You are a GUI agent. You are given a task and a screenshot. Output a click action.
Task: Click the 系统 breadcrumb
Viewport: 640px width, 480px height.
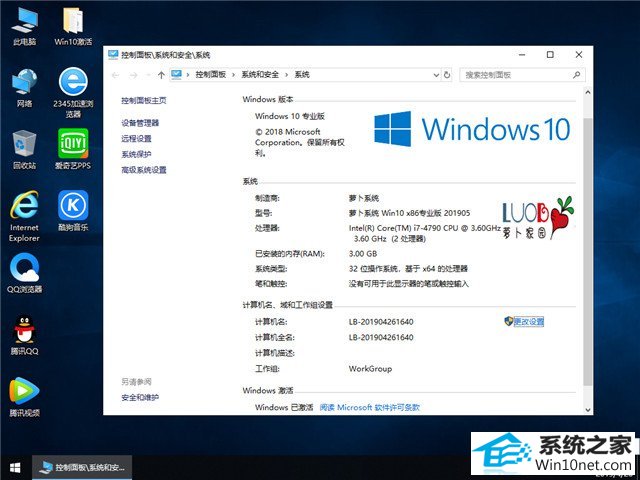[302, 75]
